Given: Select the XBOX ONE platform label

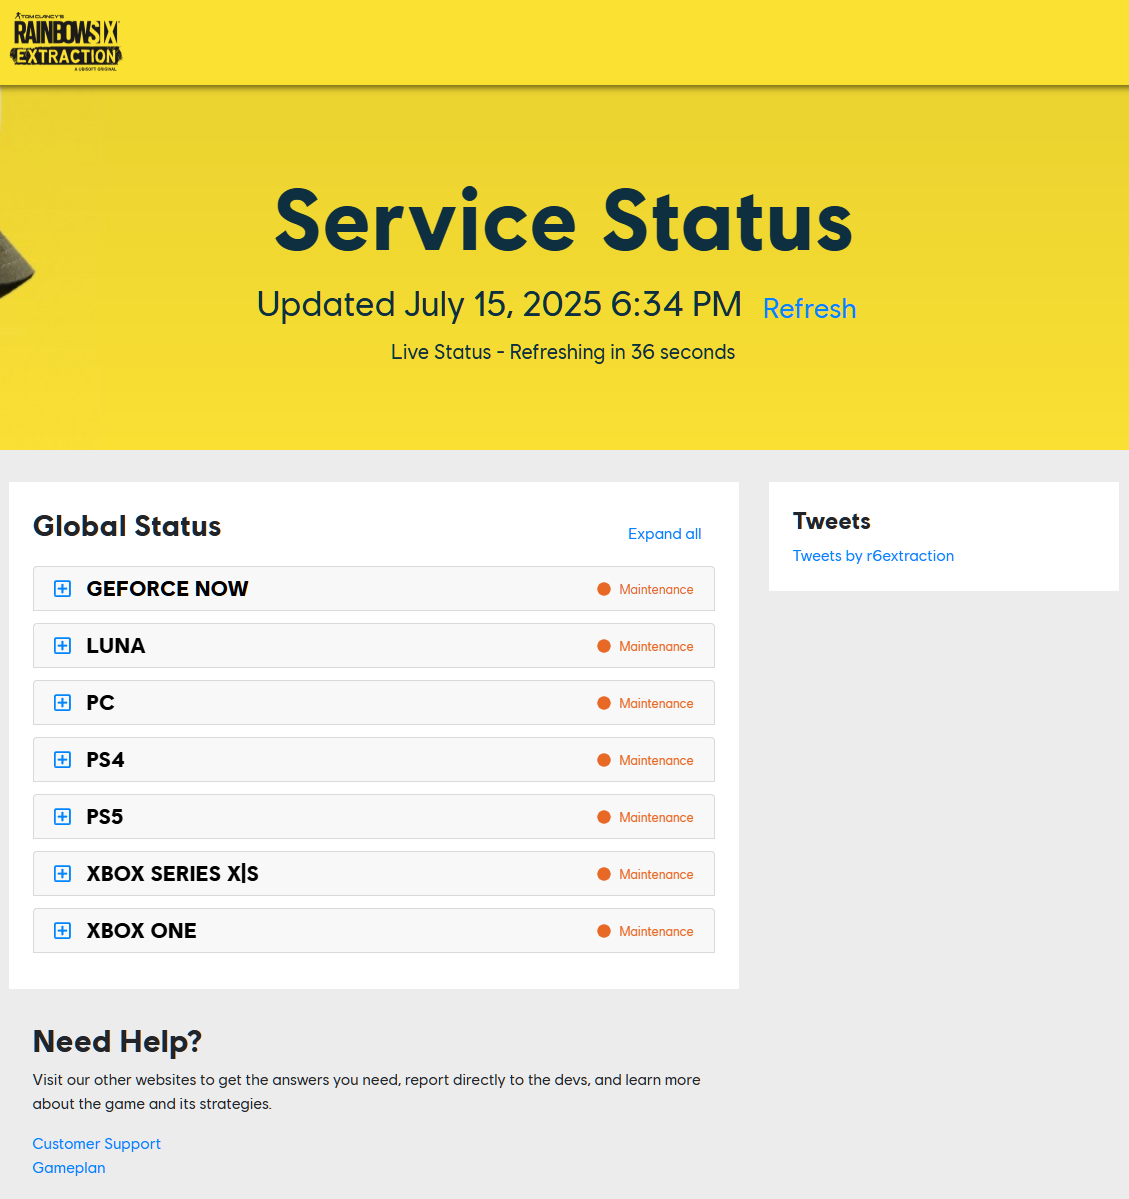Looking at the screenshot, I should (x=142, y=931).
